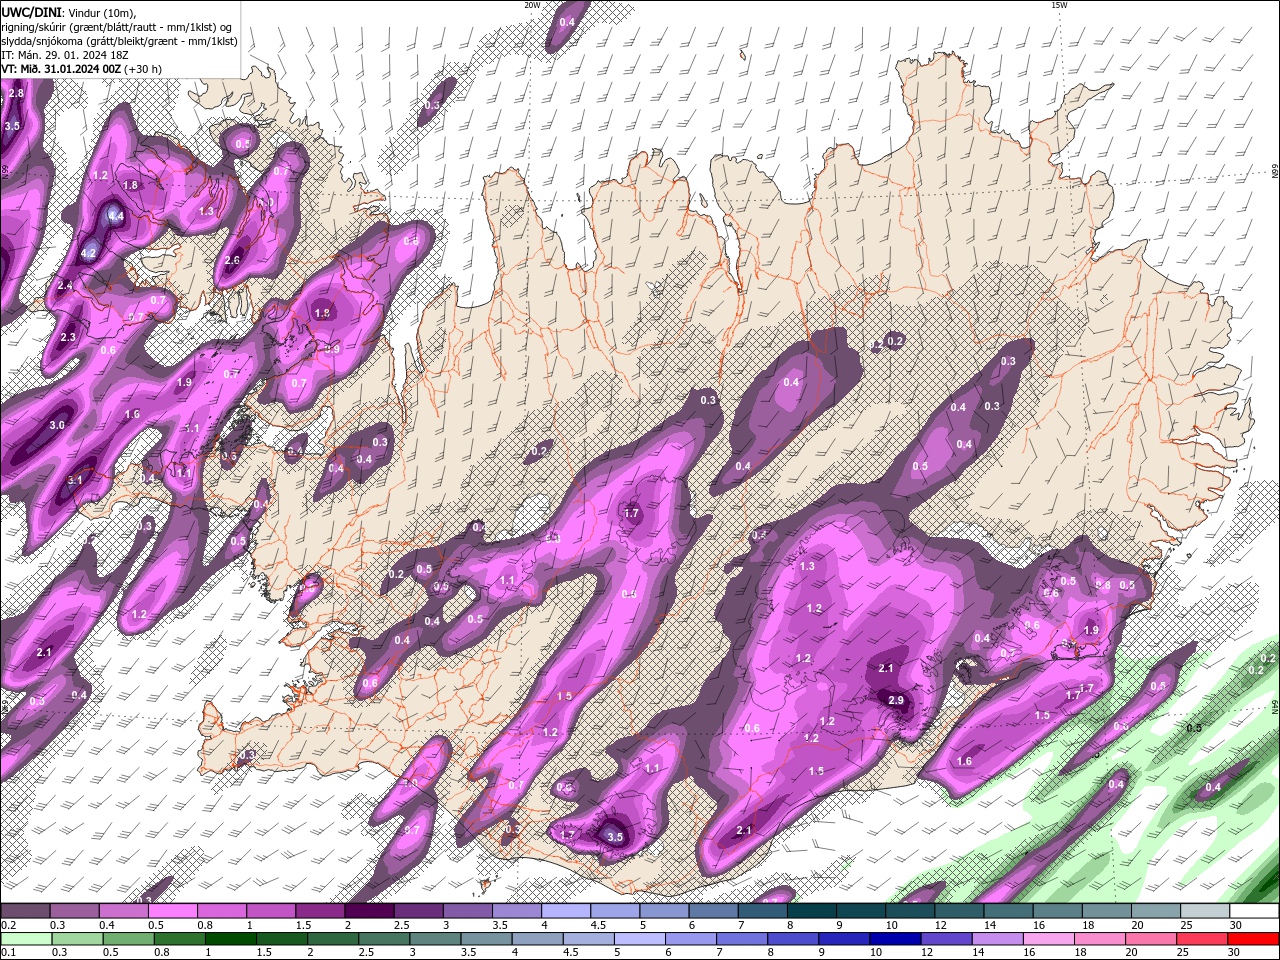Click the palest green swatch starting the rain legend

[26, 939]
